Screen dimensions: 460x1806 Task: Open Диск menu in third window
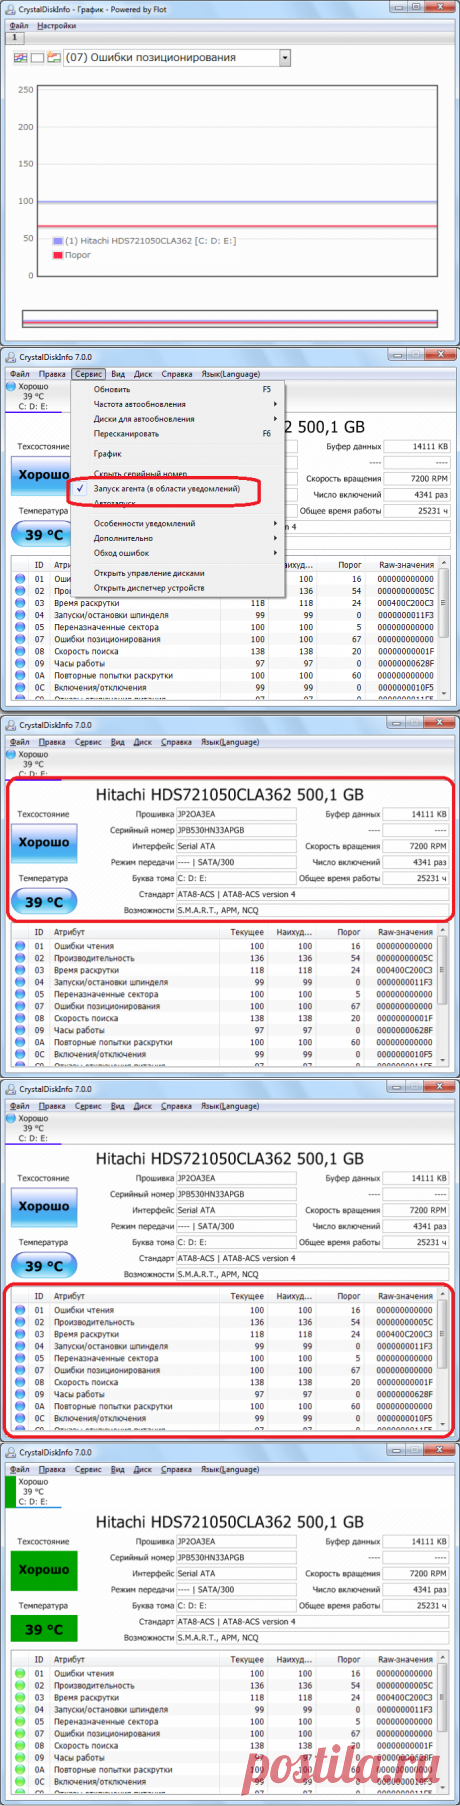pyautogui.click(x=143, y=742)
